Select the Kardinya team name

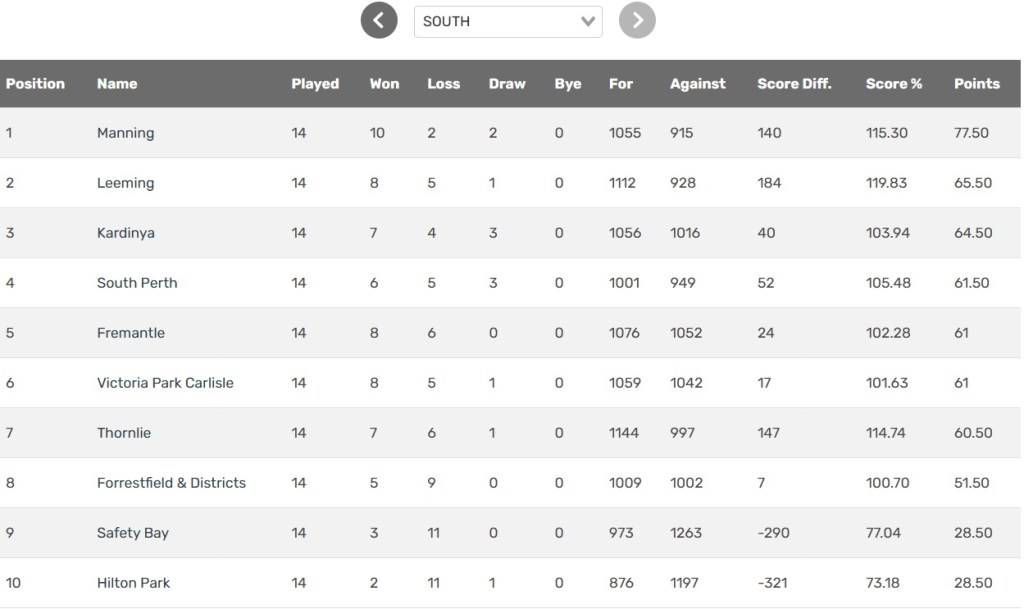125,233
